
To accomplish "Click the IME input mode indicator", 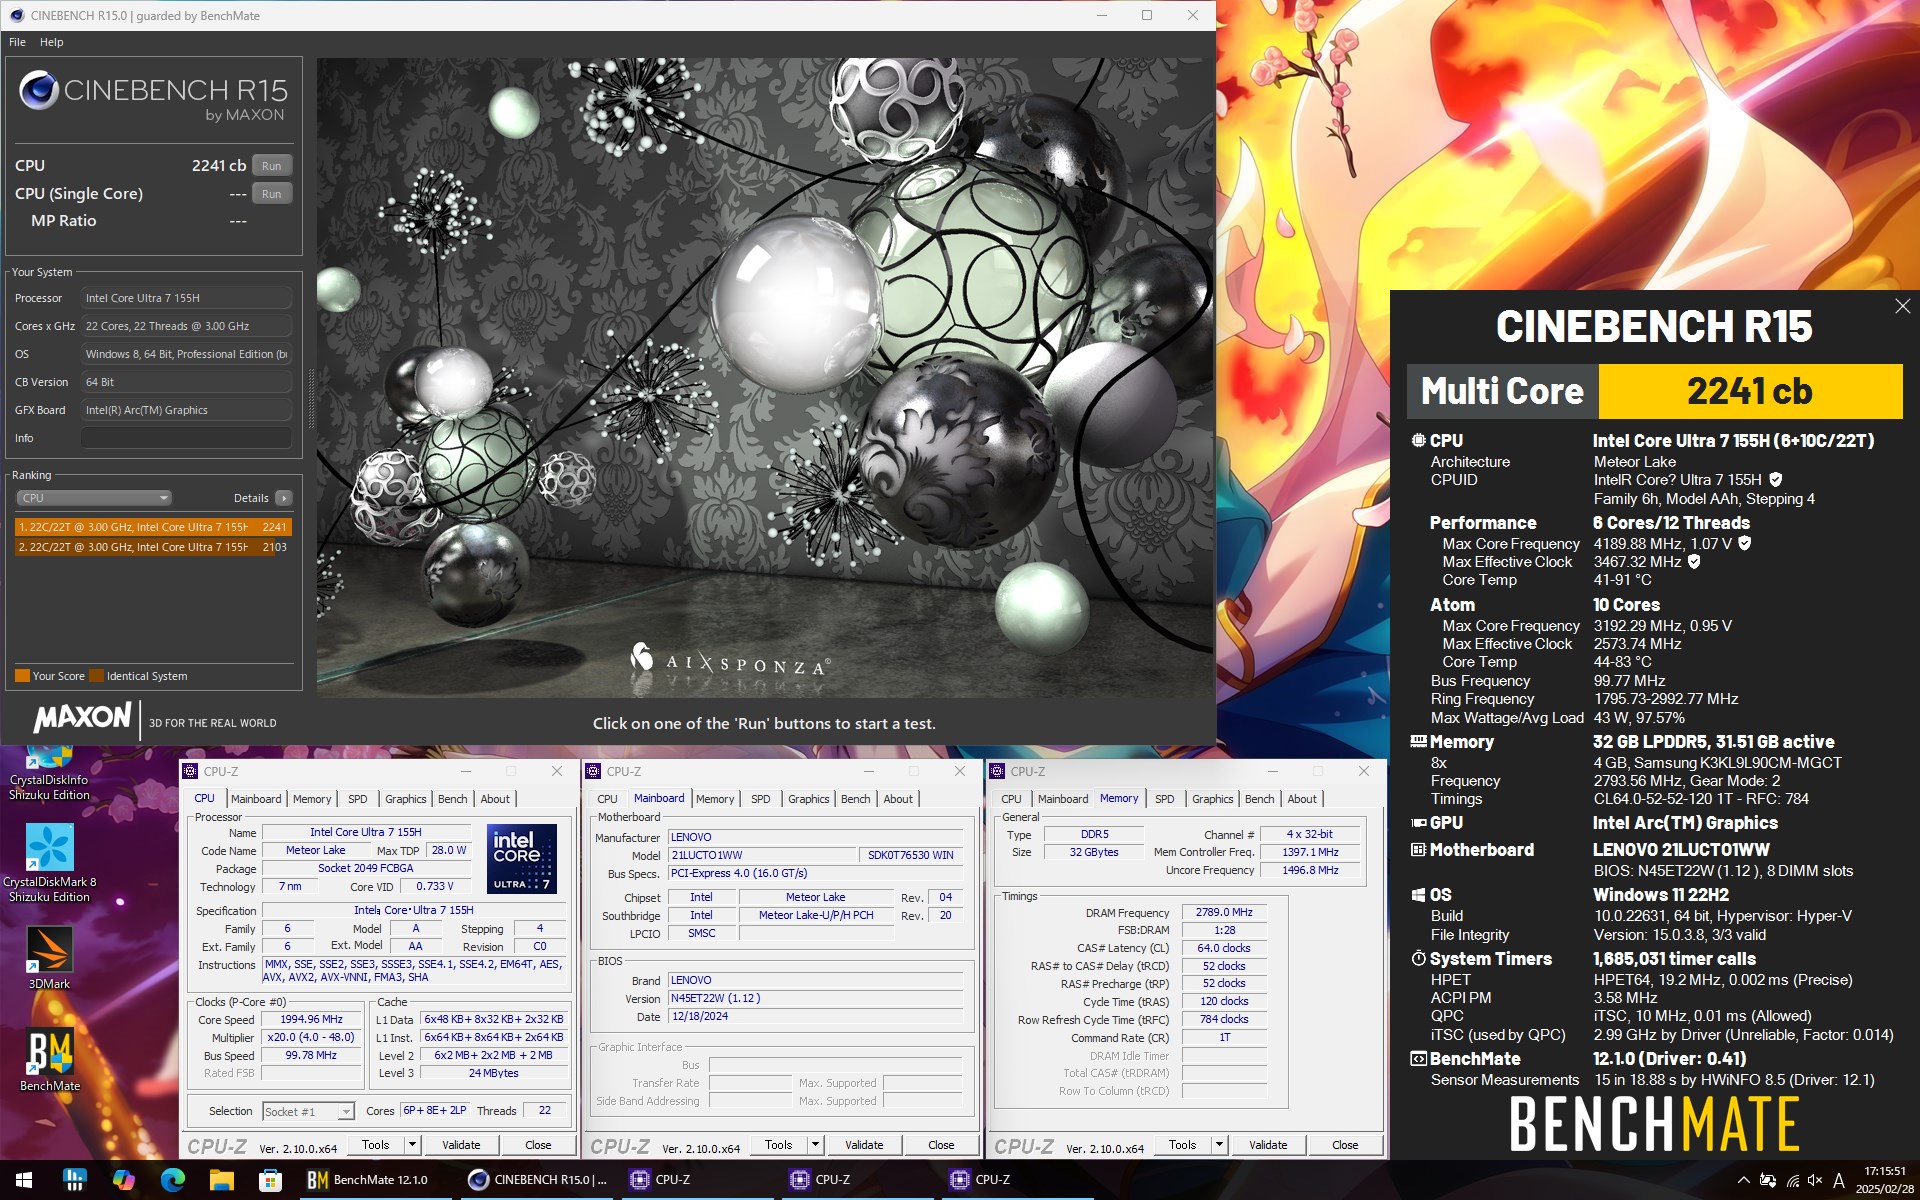I will [1838, 1181].
